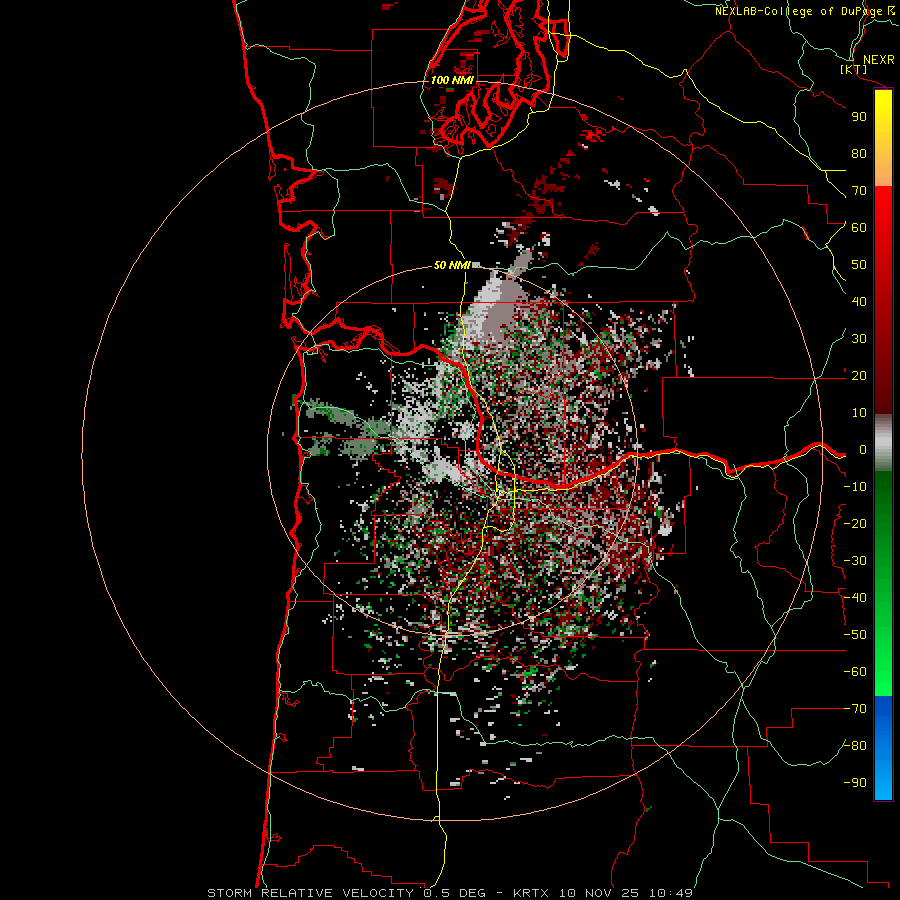Click the -10 value on velocity scale
The height and width of the screenshot is (900, 900).
click(x=855, y=487)
